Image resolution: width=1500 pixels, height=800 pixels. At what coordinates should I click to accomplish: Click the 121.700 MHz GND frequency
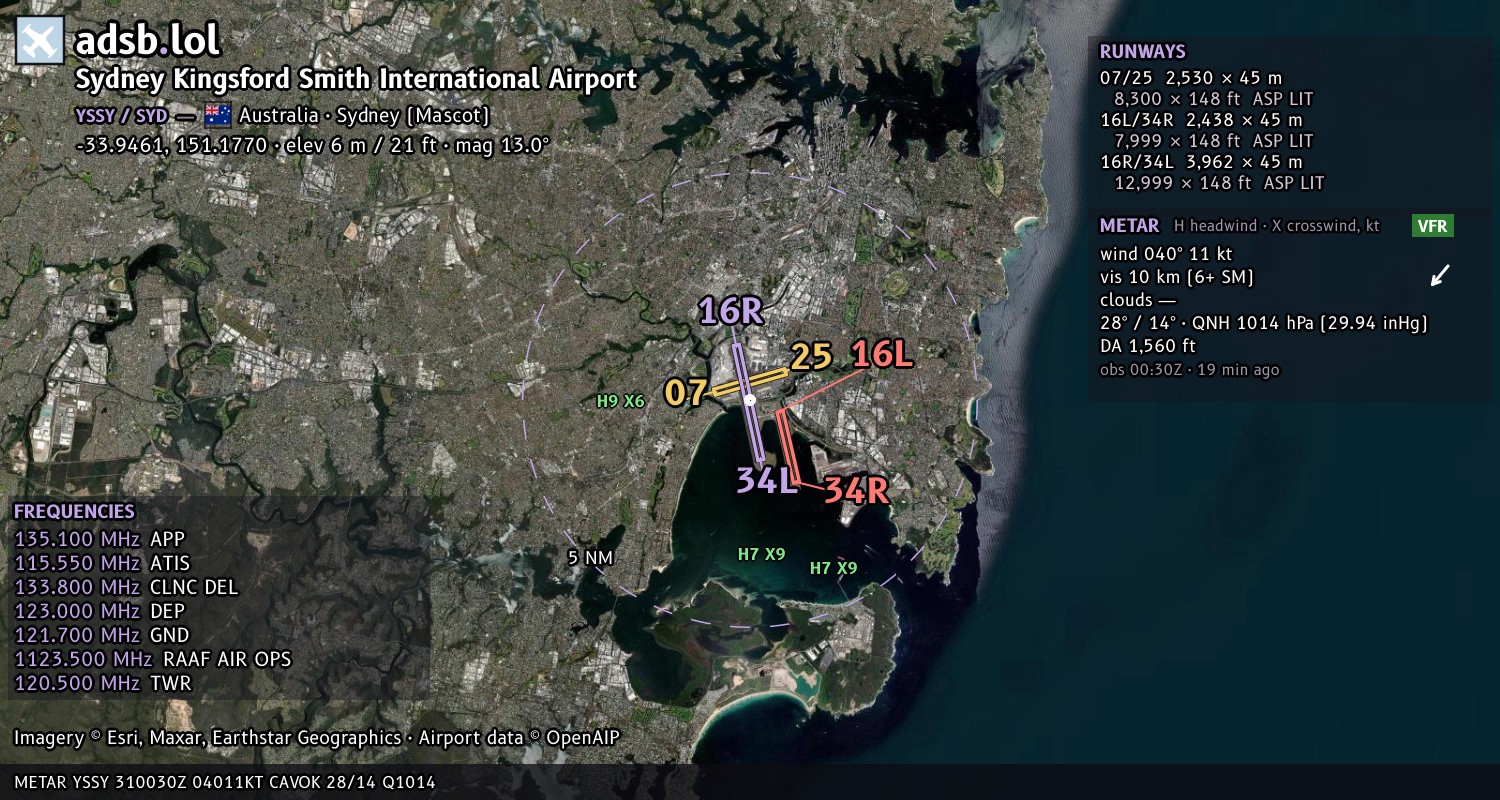(x=102, y=636)
